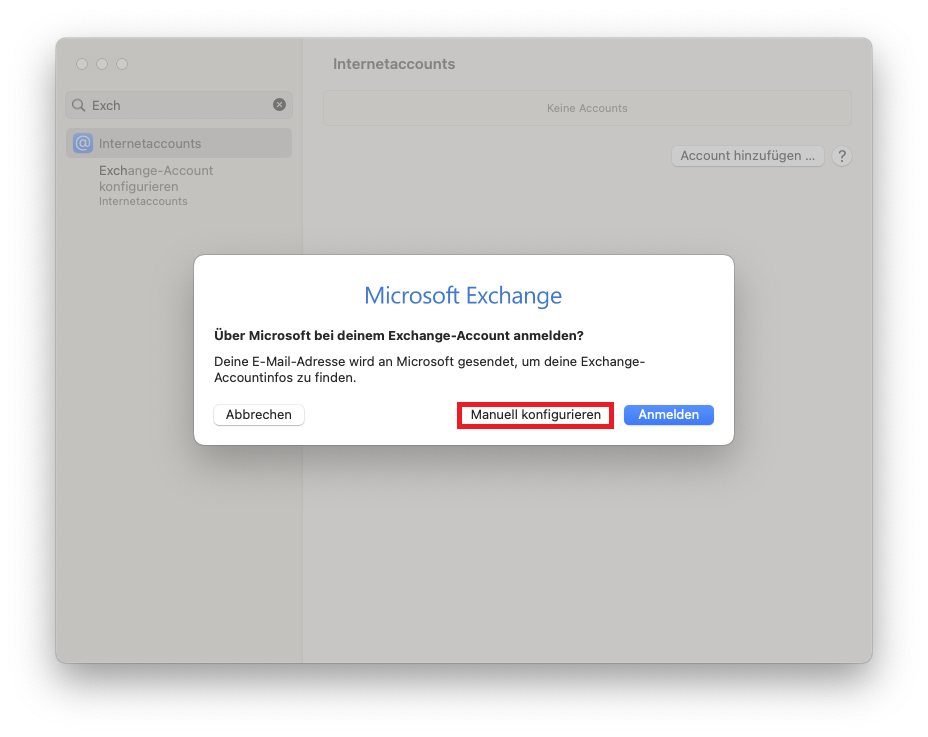Click the yellow minimize window control
The height and width of the screenshot is (737, 928).
[101, 63]
